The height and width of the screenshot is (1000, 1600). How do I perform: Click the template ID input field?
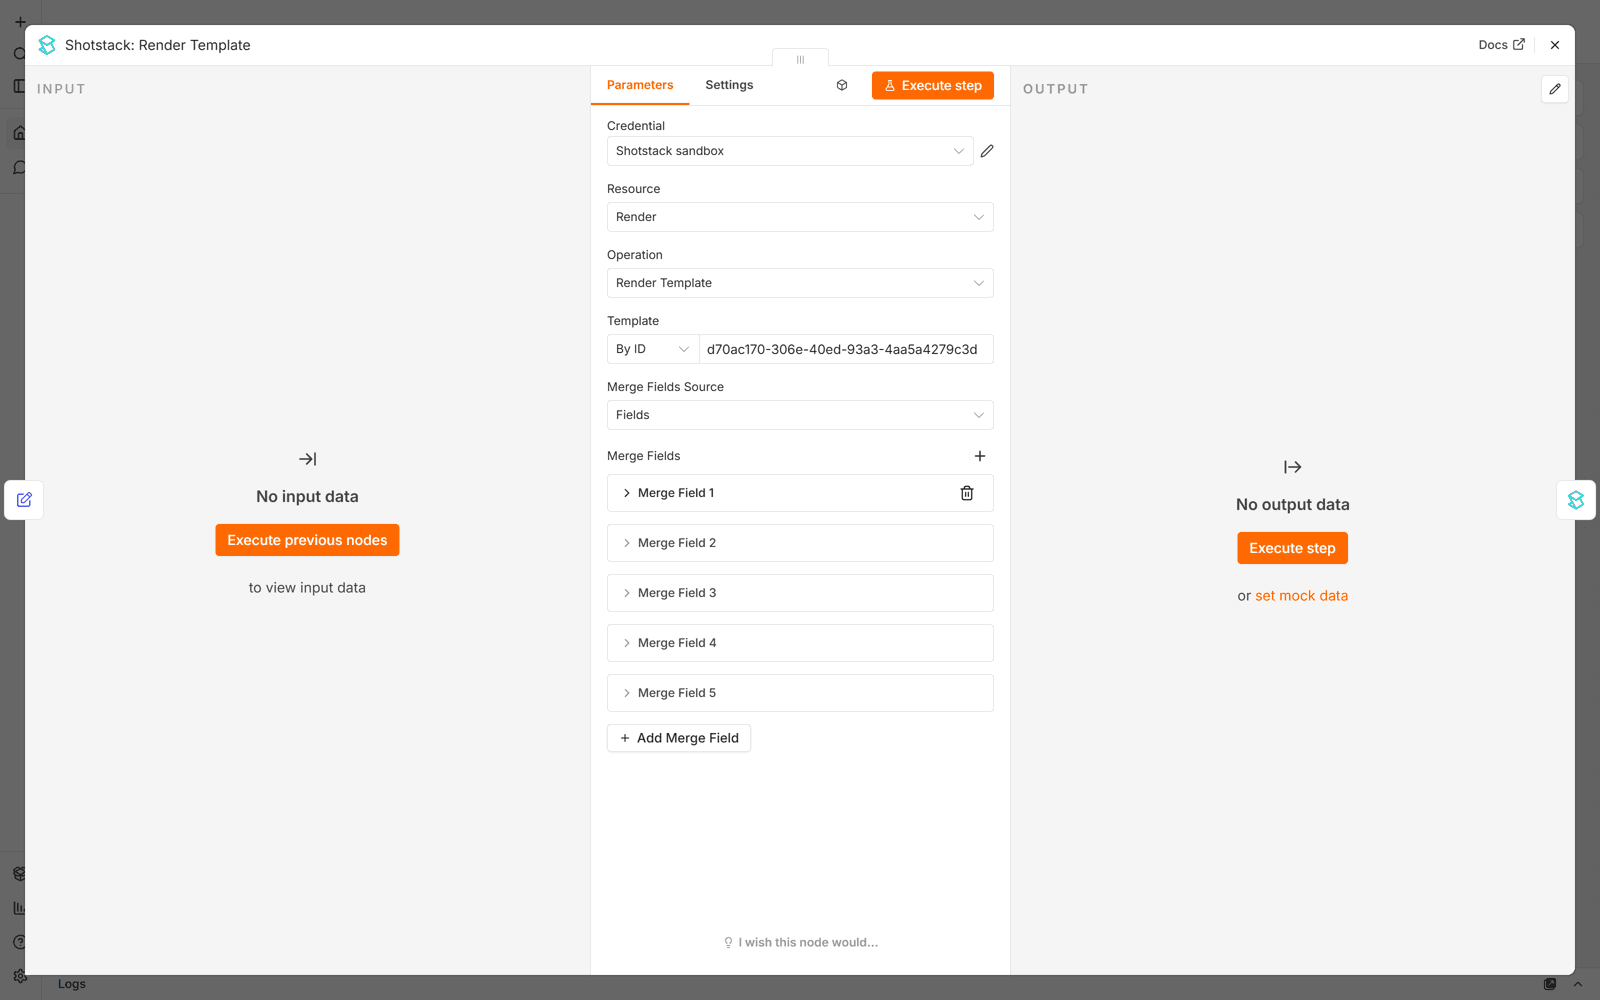846,349
